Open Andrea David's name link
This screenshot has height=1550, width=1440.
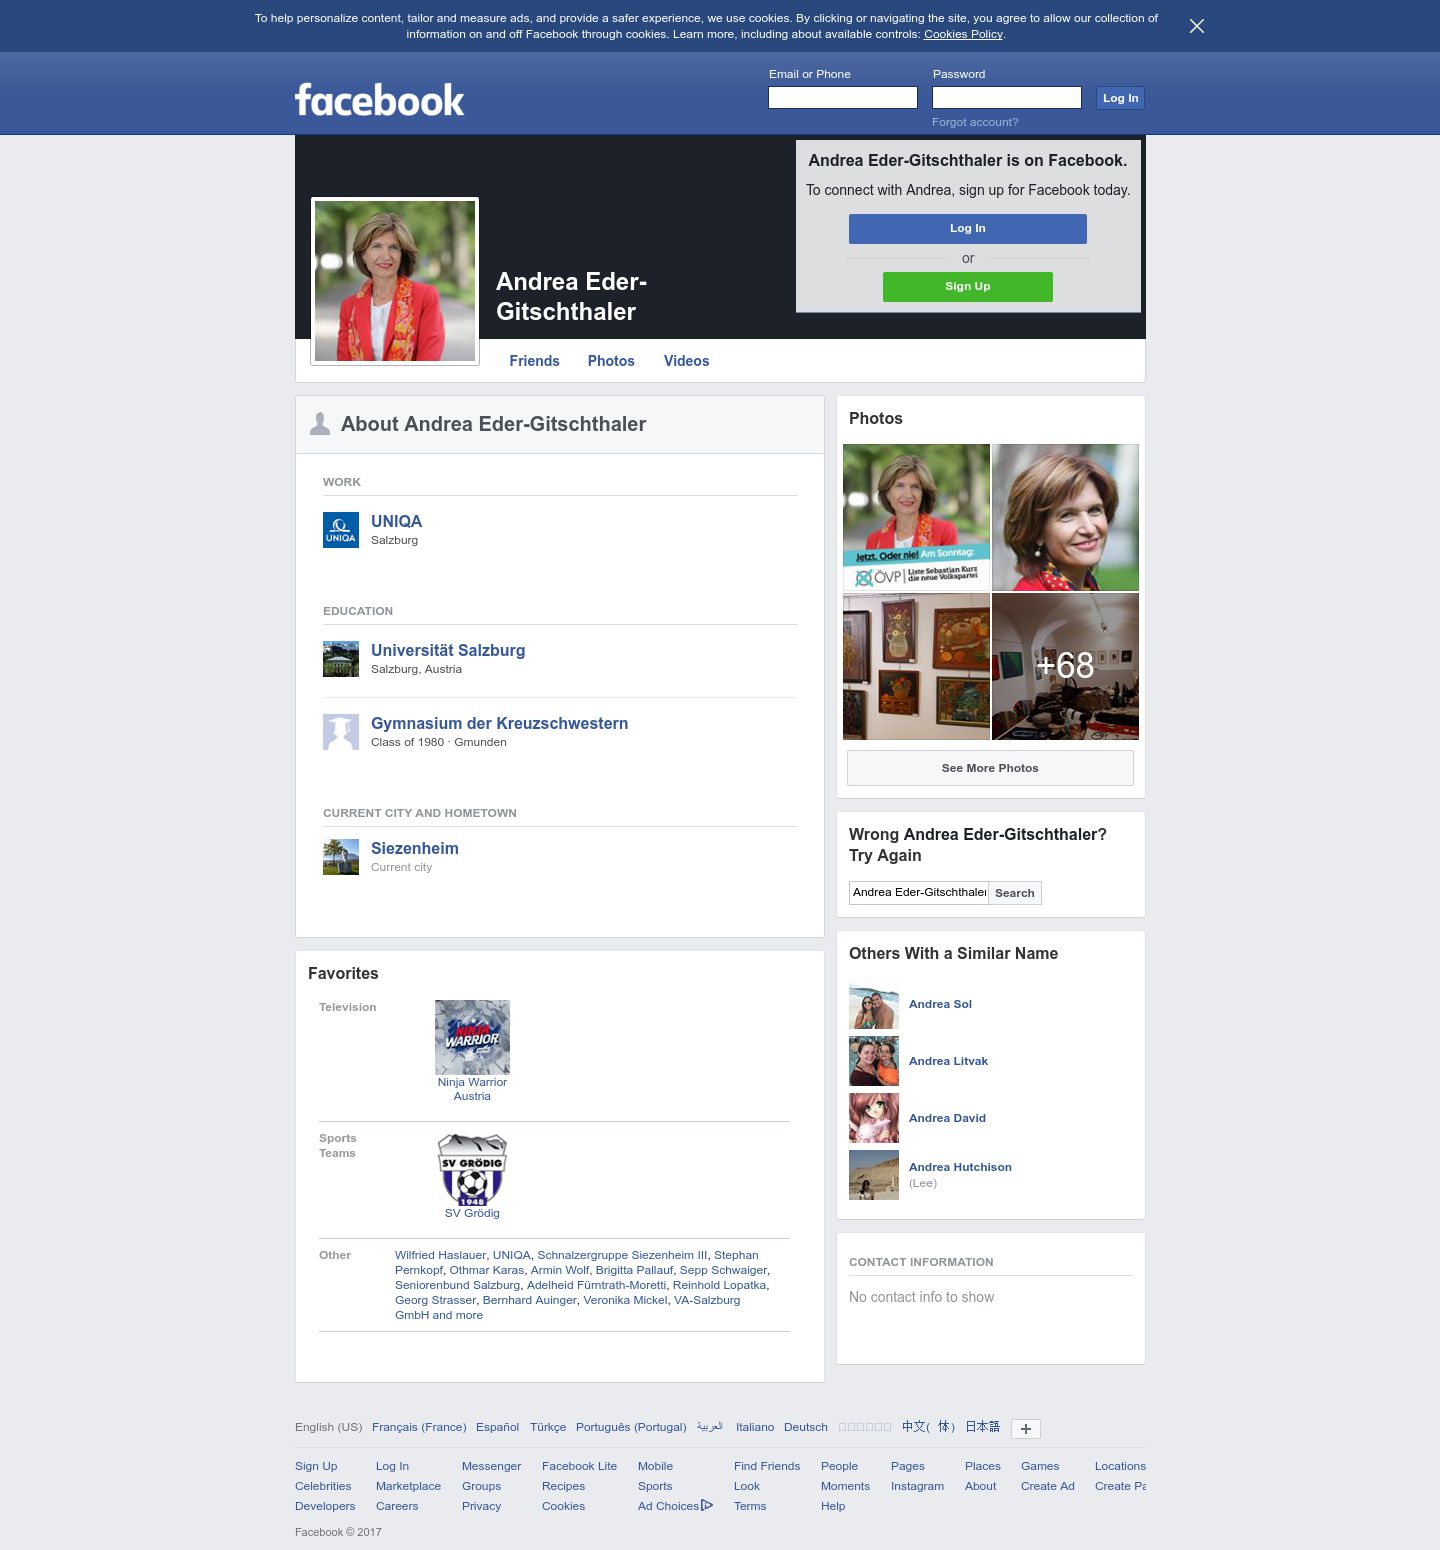[x=947, y=1118]
